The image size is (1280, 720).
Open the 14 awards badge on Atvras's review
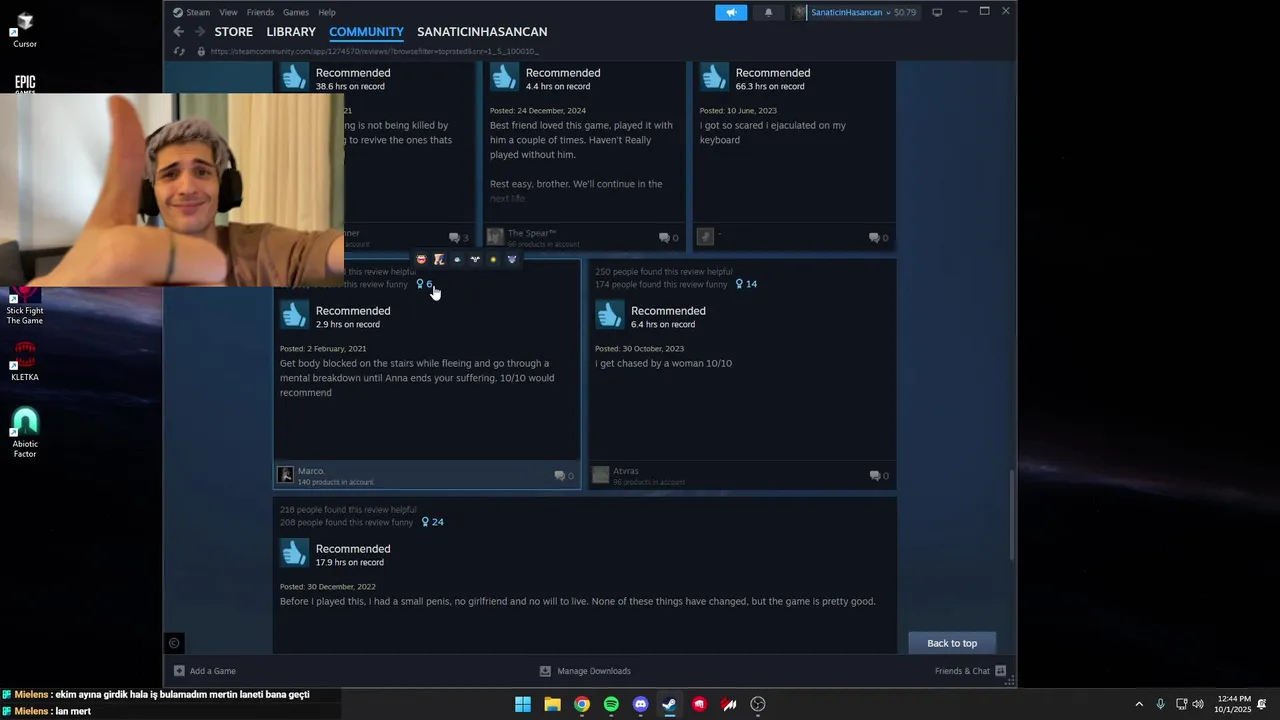tap(746, 284)
